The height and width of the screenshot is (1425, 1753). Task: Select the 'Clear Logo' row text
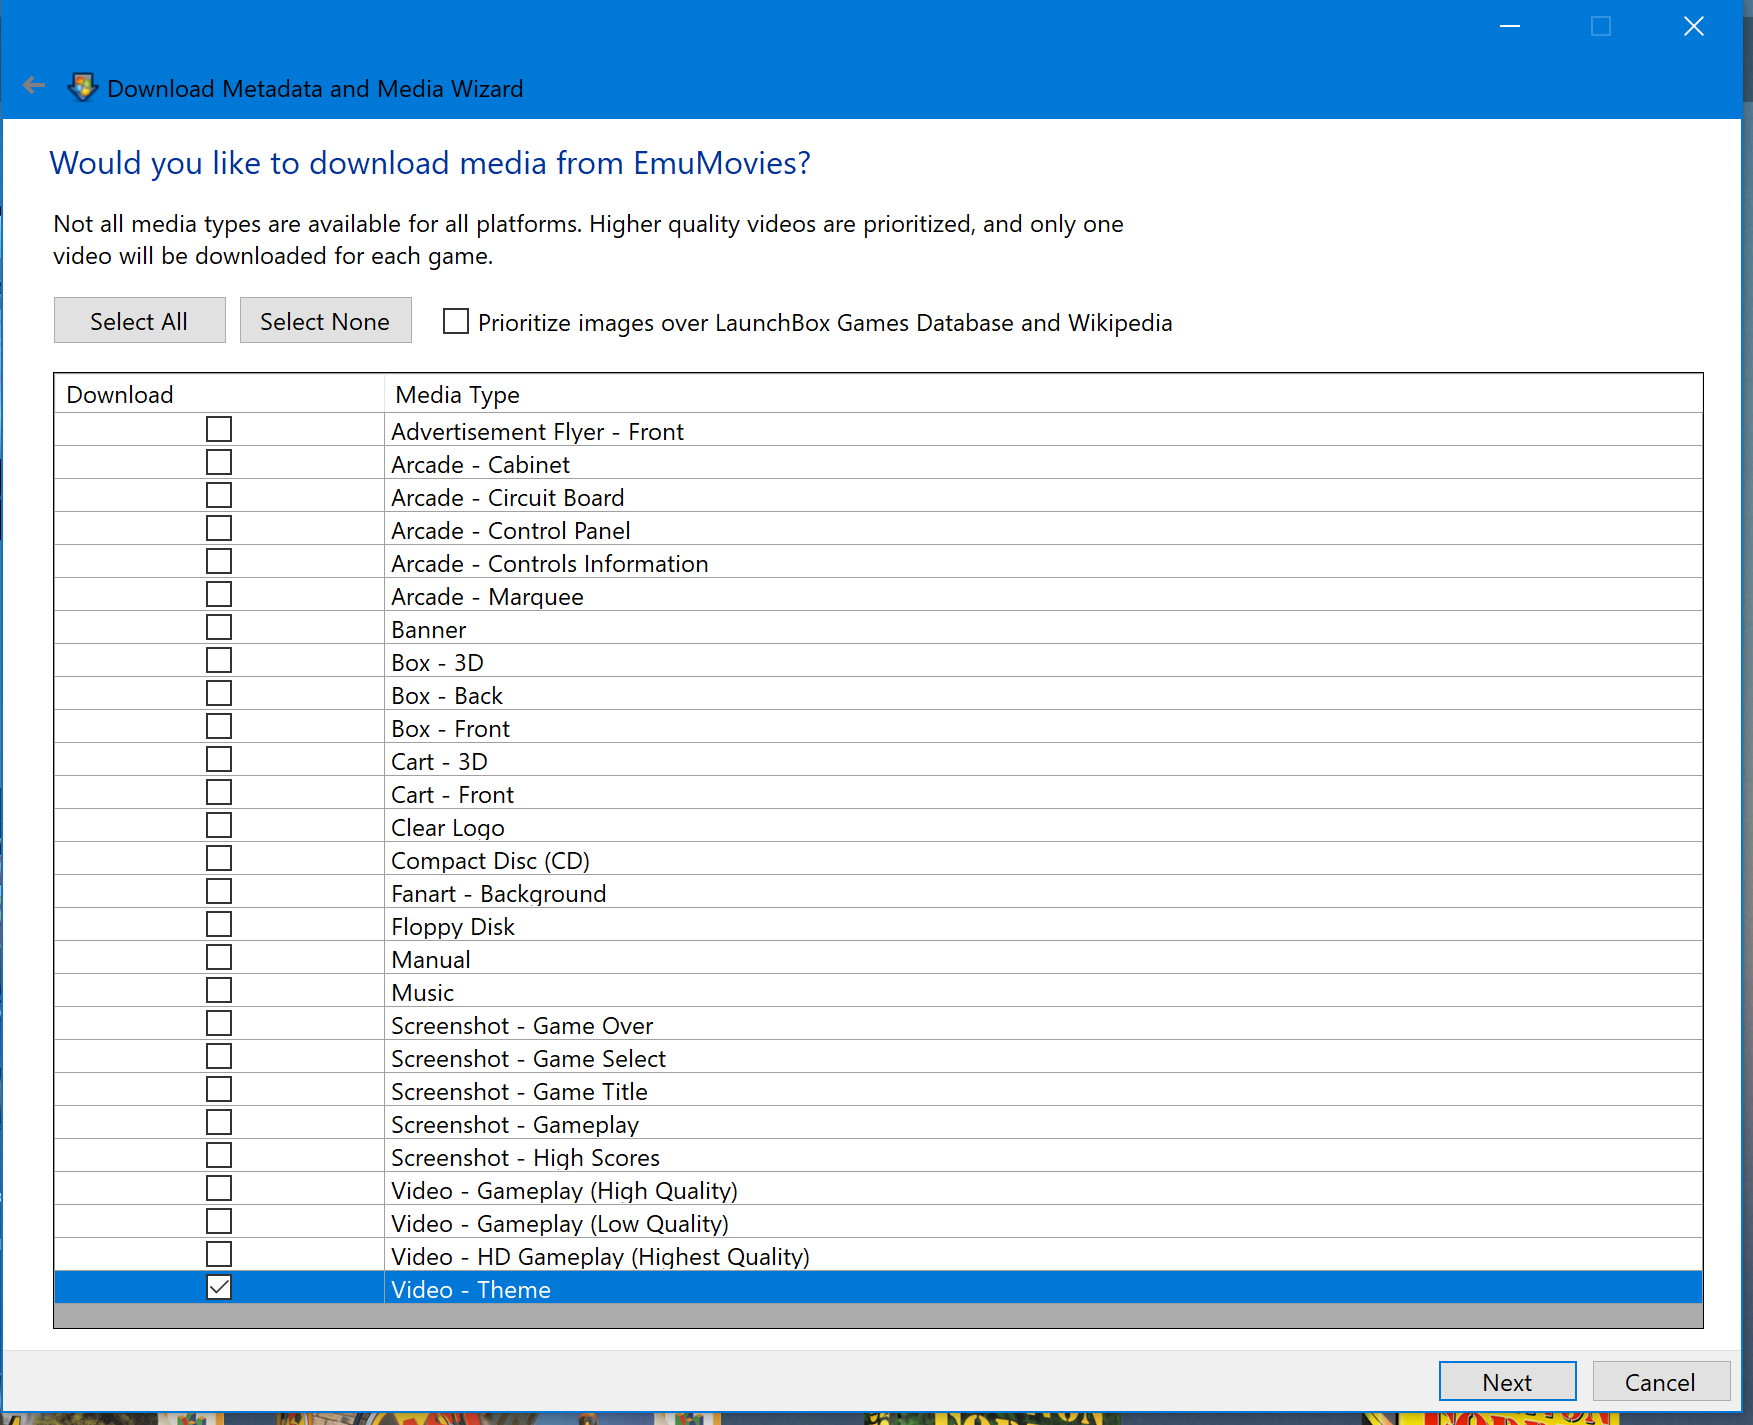pos(447,828)
